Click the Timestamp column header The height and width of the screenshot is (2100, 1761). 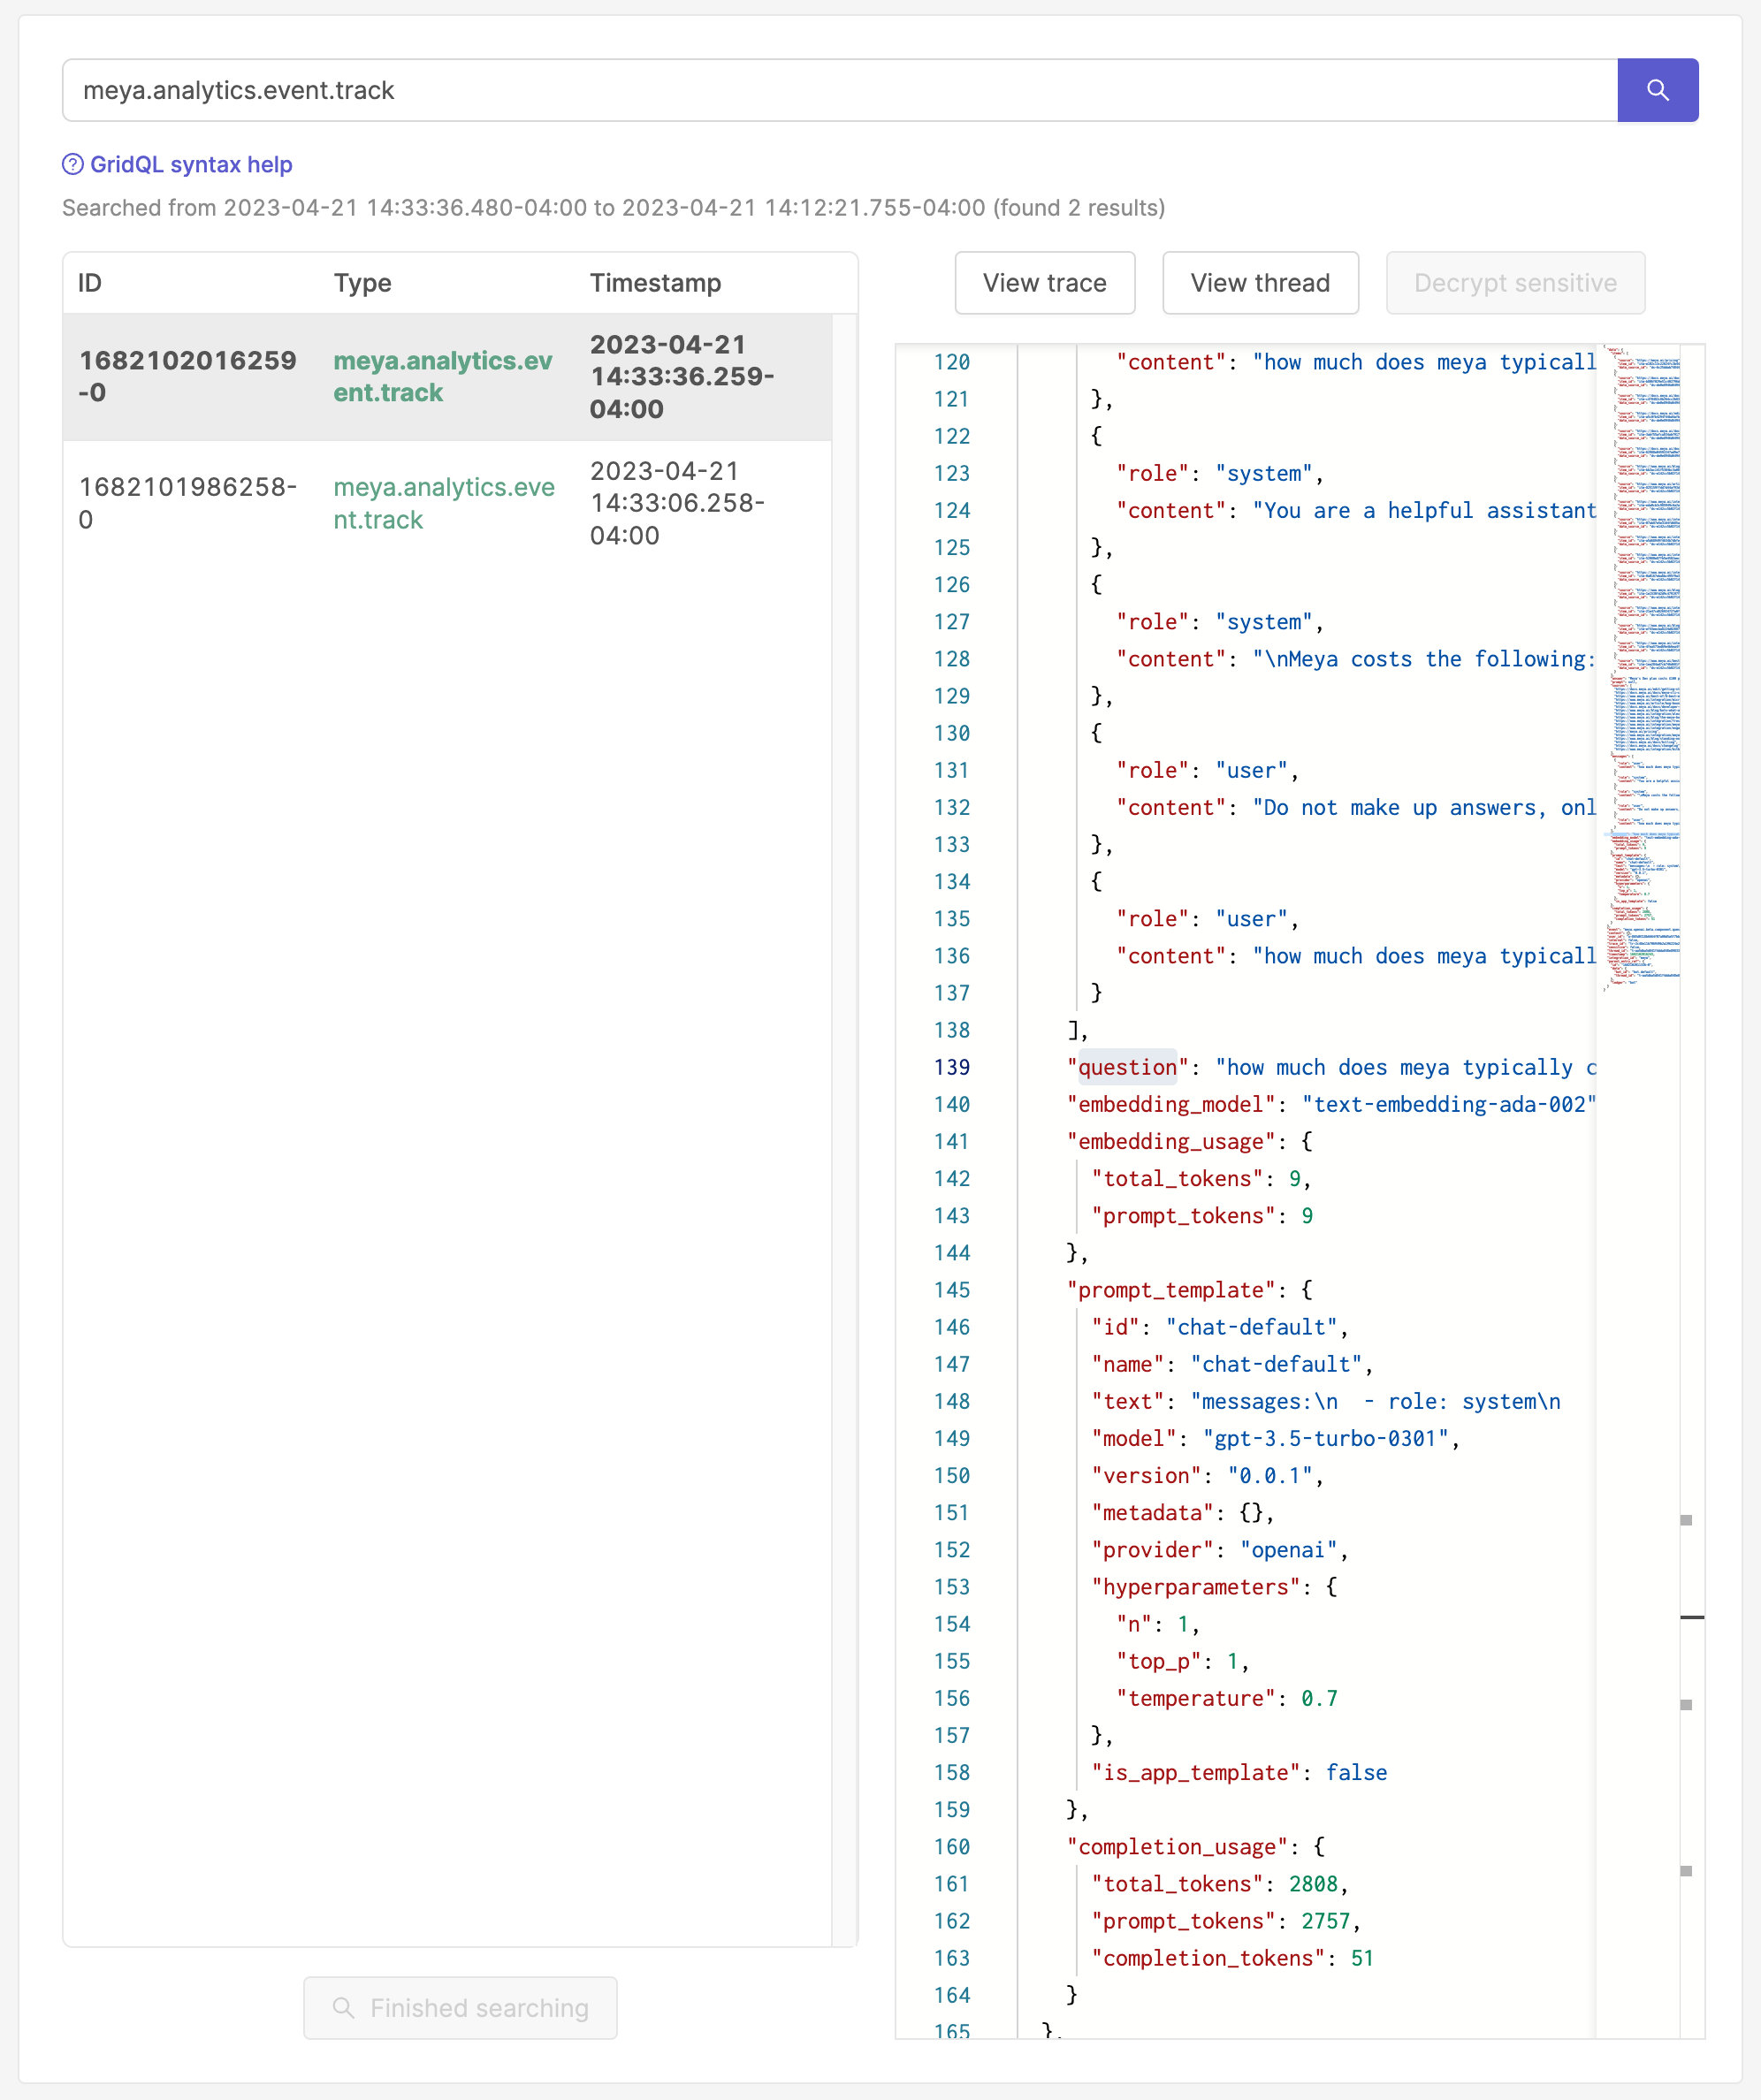click(x=655, y=283)
